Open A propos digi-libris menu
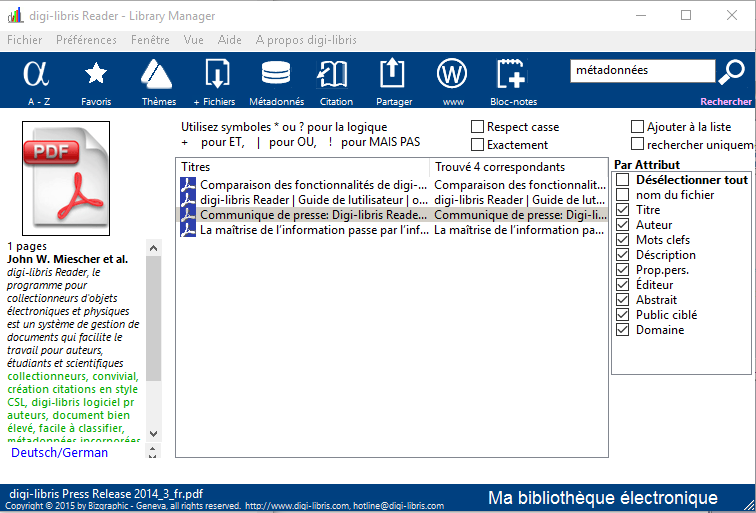Viewport: 756px width, 513px height. pyautogui.click(x=306, y=40)
